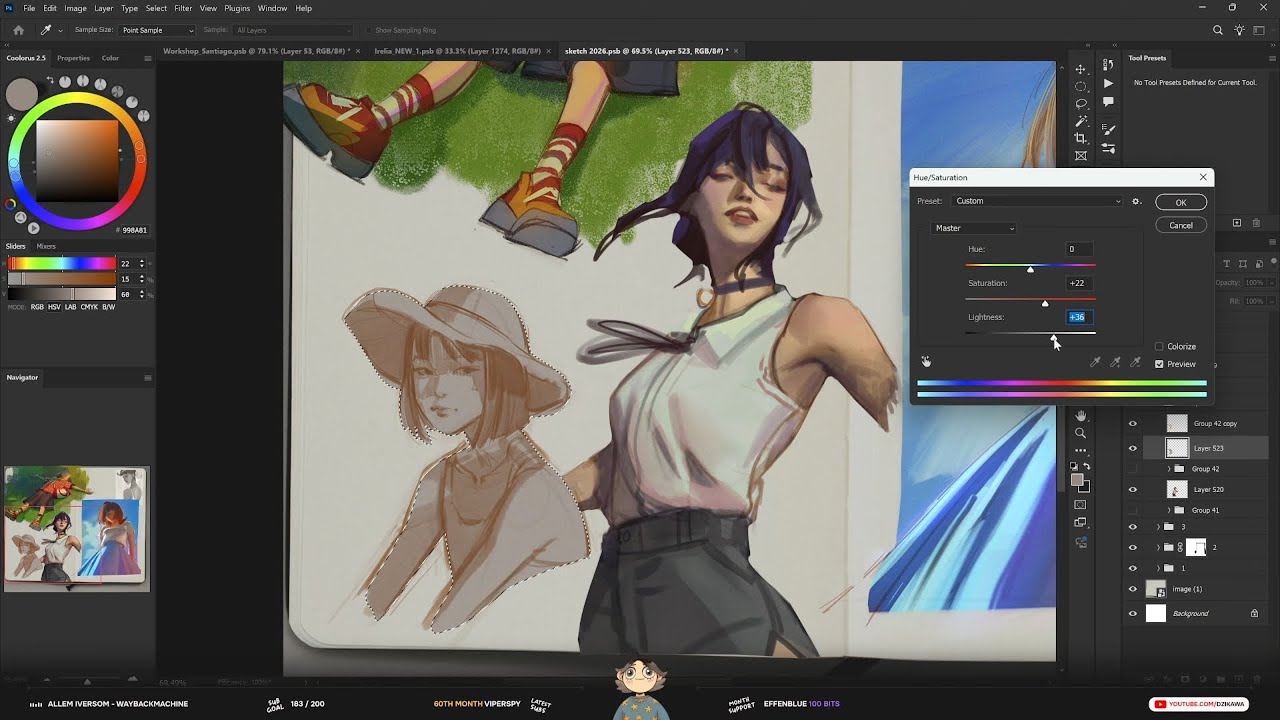Click the Saturation slider handle
The height and width of the screenshot is (720, 1280).
click(x=1045, y=303)
